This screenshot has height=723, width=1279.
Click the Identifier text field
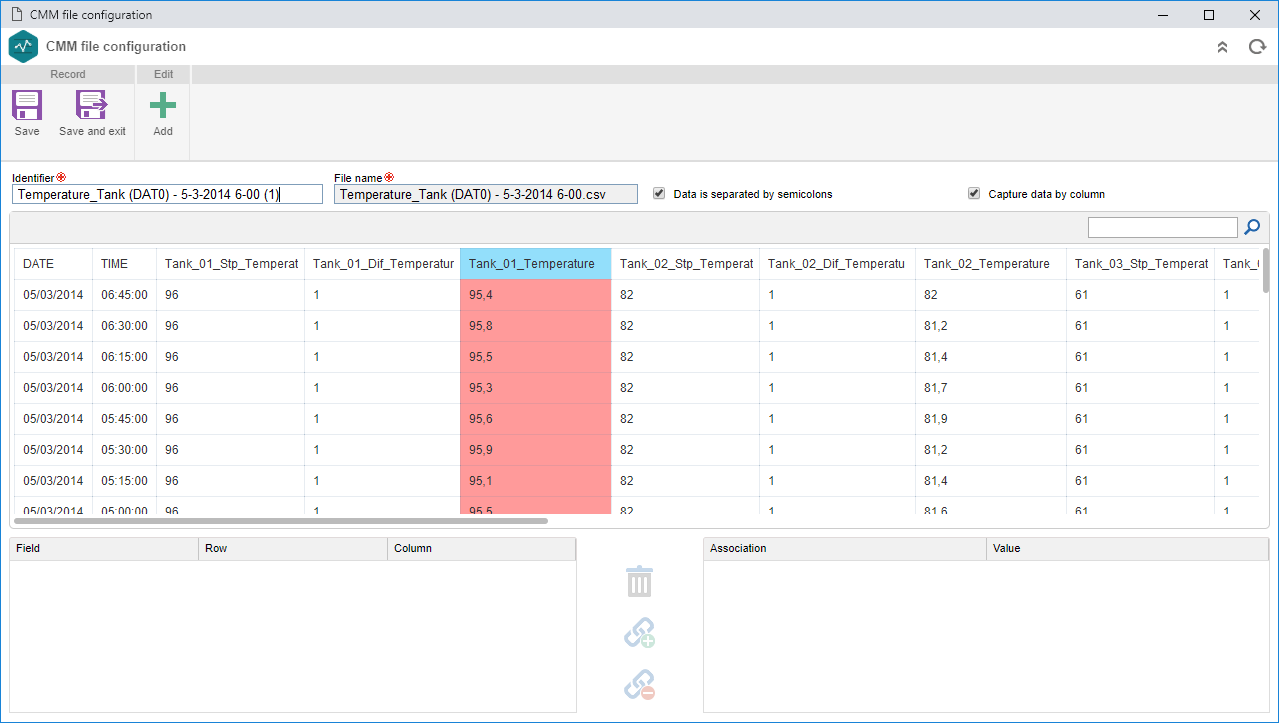click(x=168, y=194)
